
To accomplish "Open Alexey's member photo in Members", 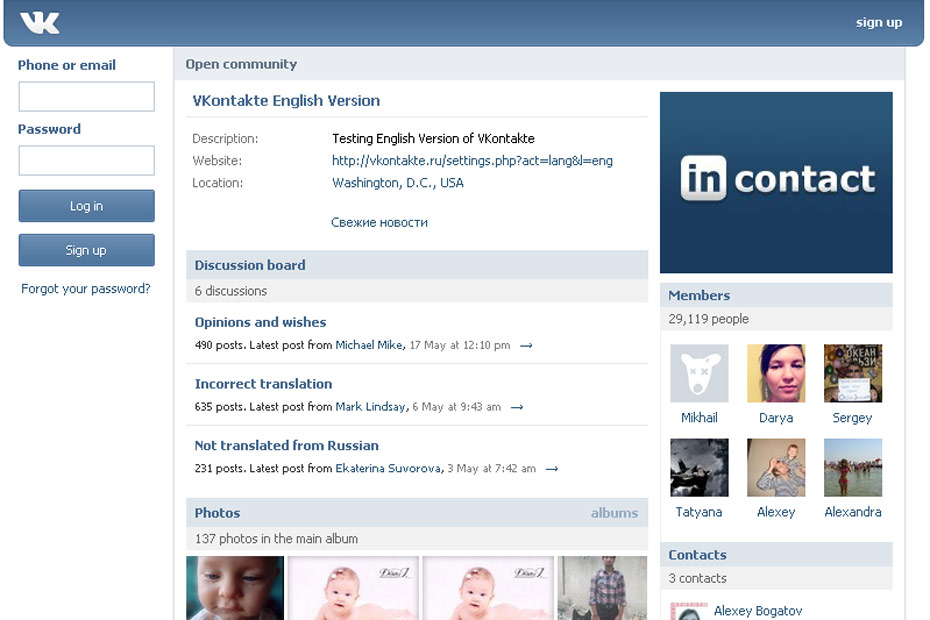I will (x=776, y=468).
